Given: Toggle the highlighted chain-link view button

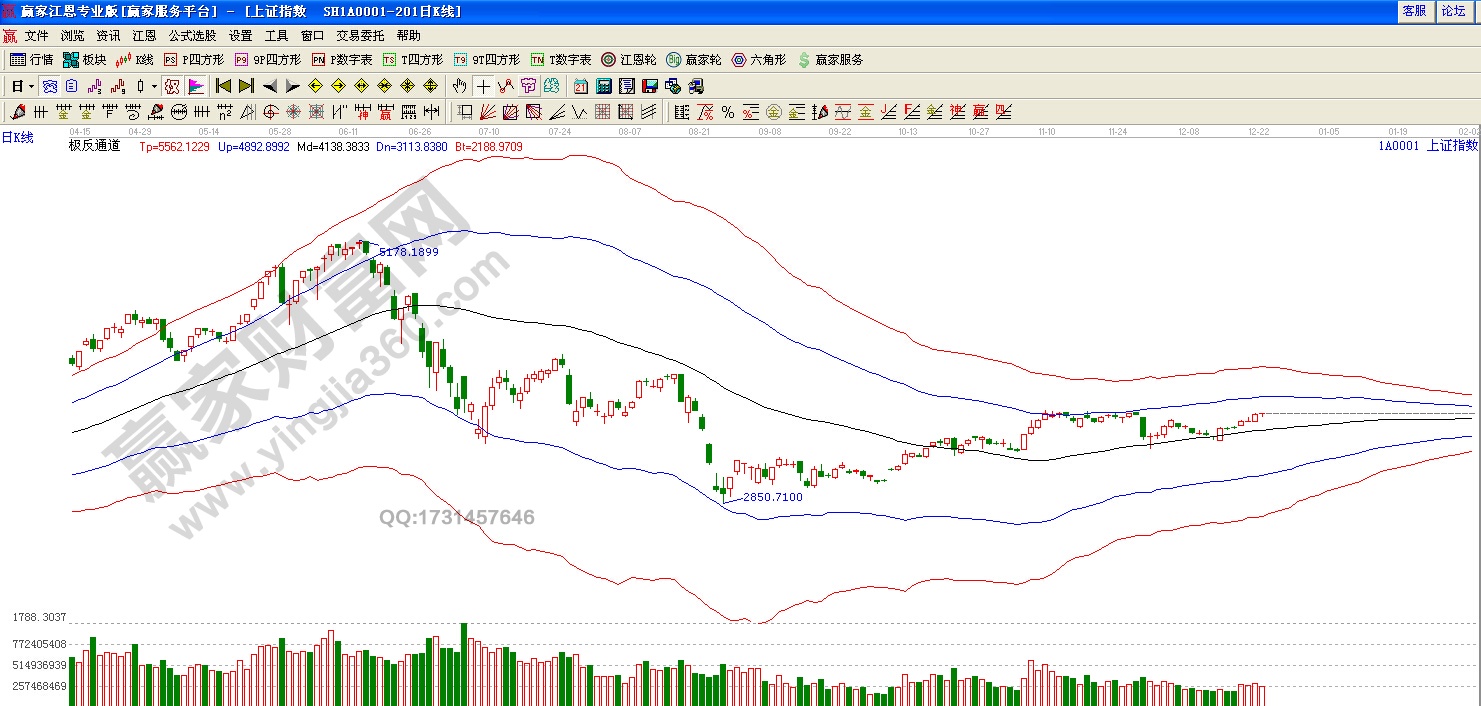Looking at the screenshot, I should click(x=49, y=86).
